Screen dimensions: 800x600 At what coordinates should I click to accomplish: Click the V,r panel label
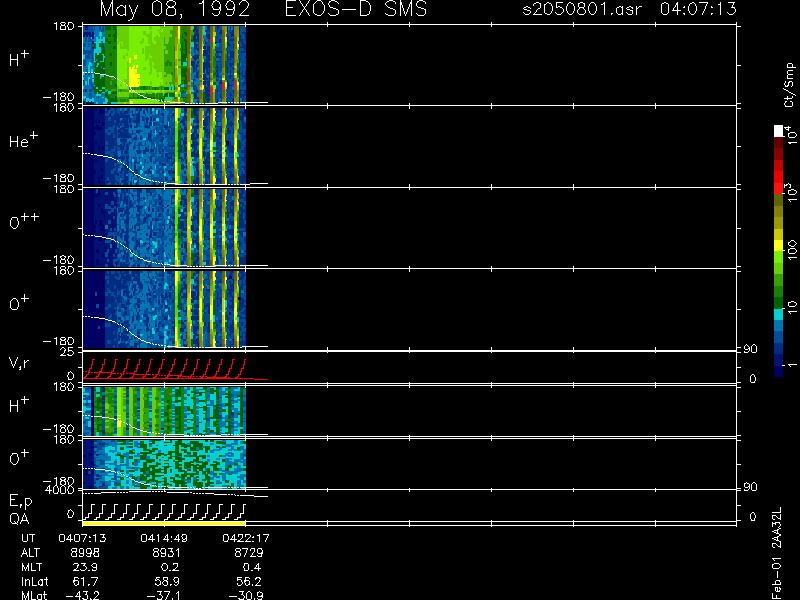19,363
